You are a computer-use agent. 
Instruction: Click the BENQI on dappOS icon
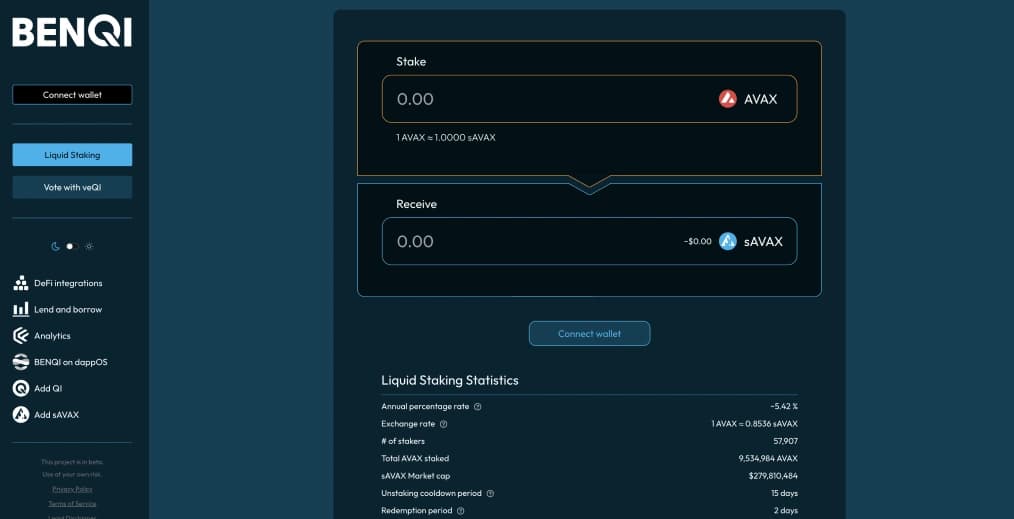(x=20, y=362)
